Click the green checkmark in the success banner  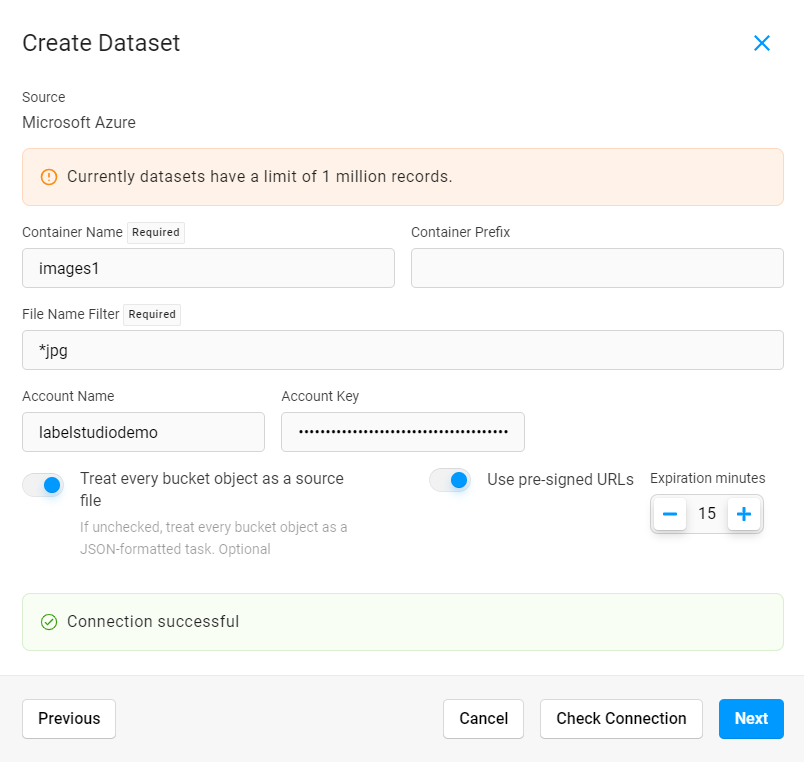tap(48, 621)
